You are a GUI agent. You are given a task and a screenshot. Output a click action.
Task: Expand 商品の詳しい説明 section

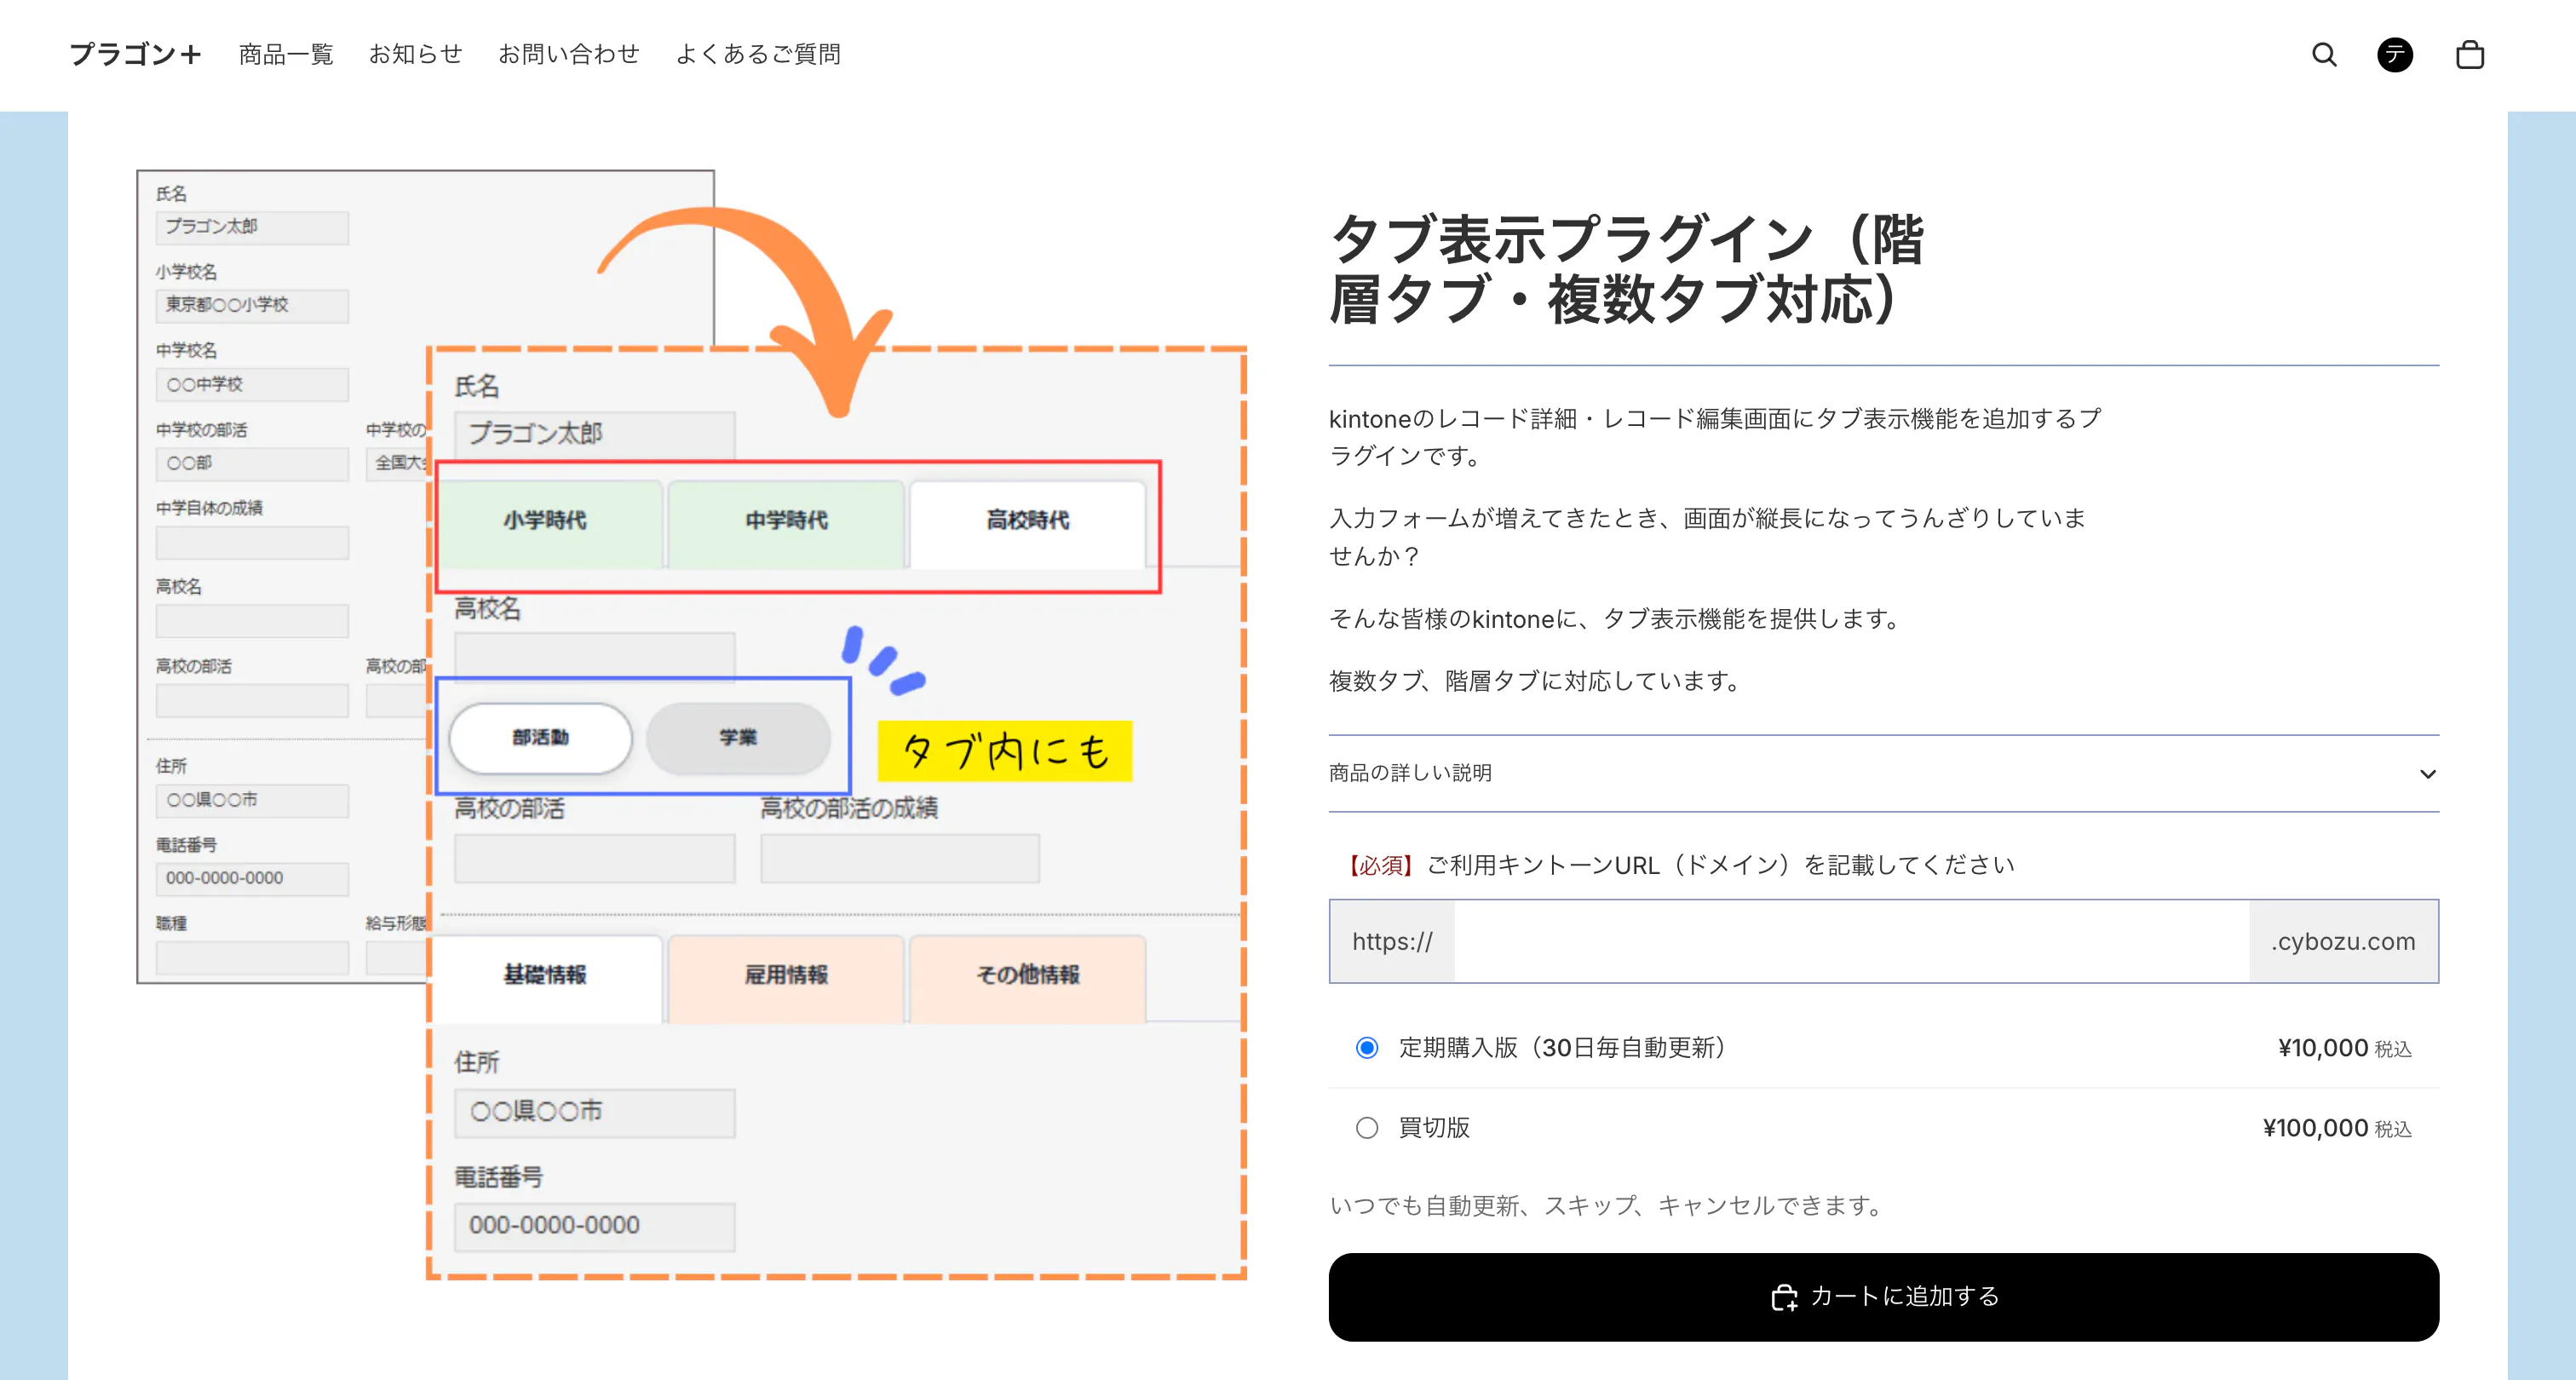[x=1410, y=773]
